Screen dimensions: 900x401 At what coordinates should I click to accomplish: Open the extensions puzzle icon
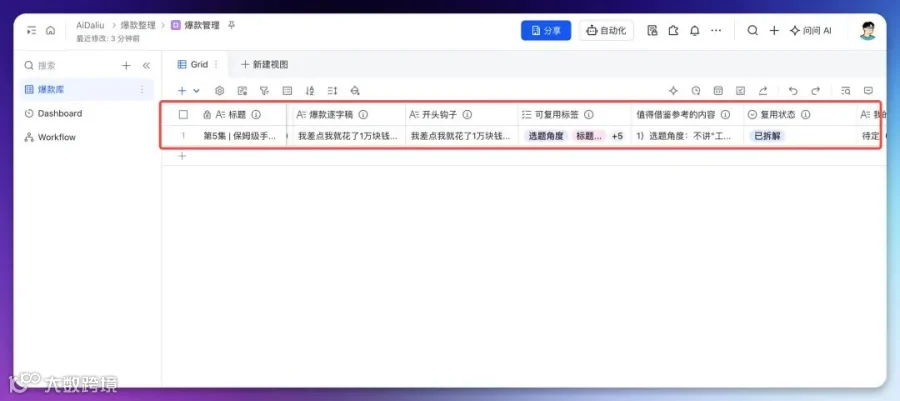[673, 31]
